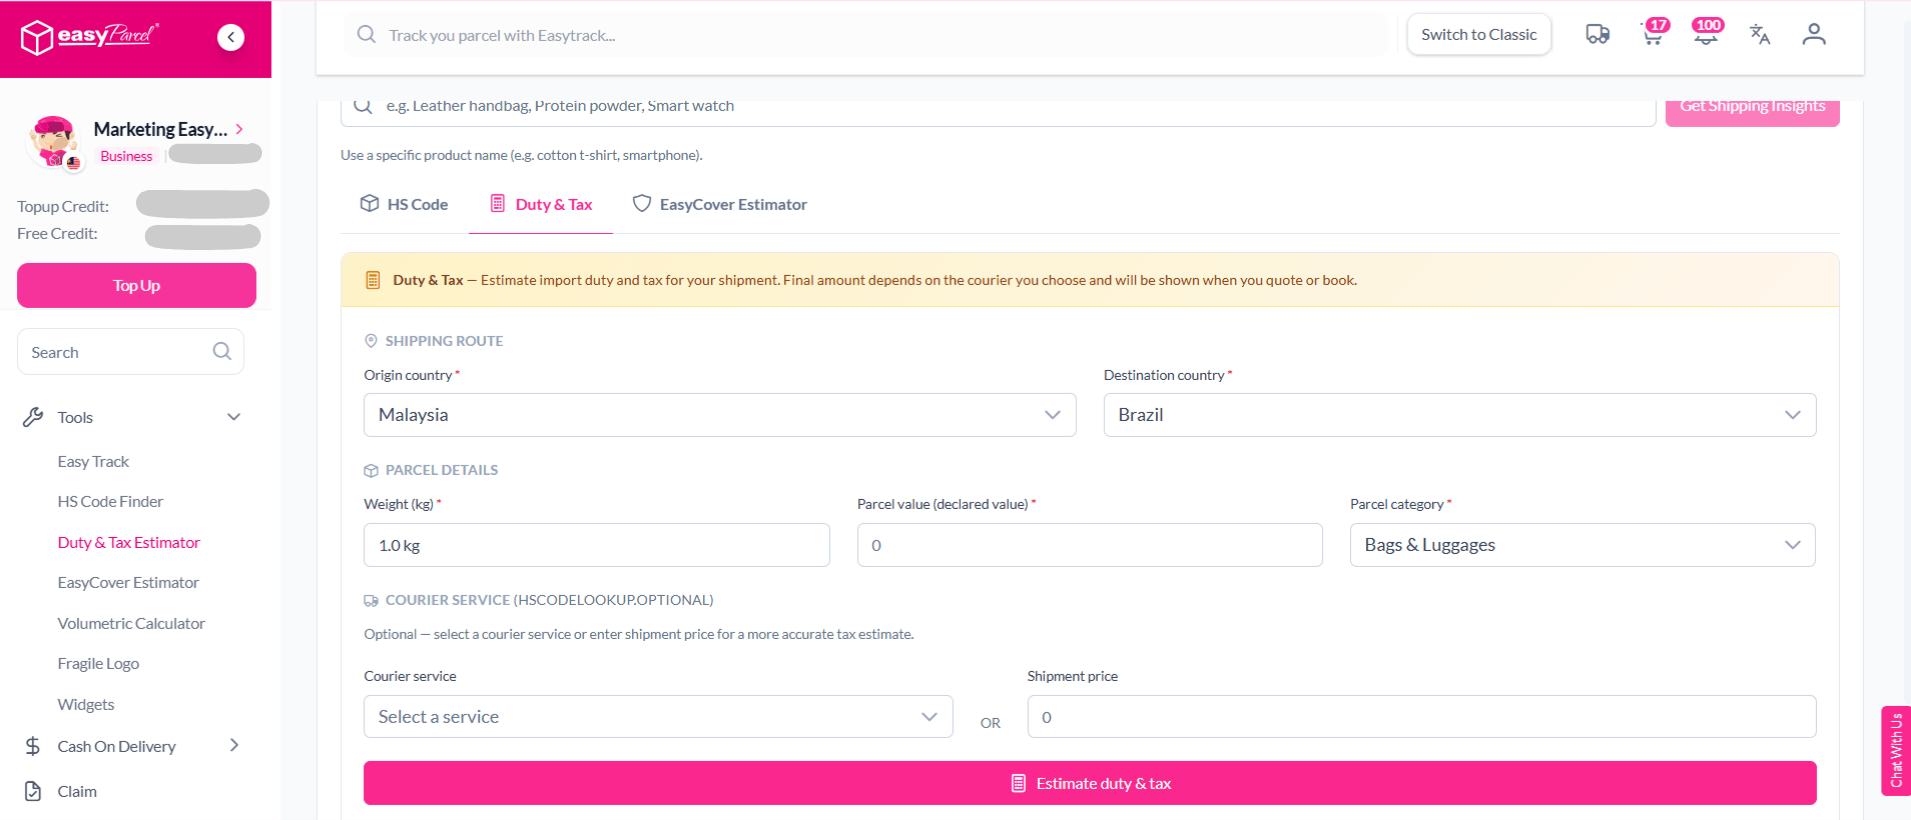Click the Business account badge
Screen dimensions: 1911x820
(127, 156)
